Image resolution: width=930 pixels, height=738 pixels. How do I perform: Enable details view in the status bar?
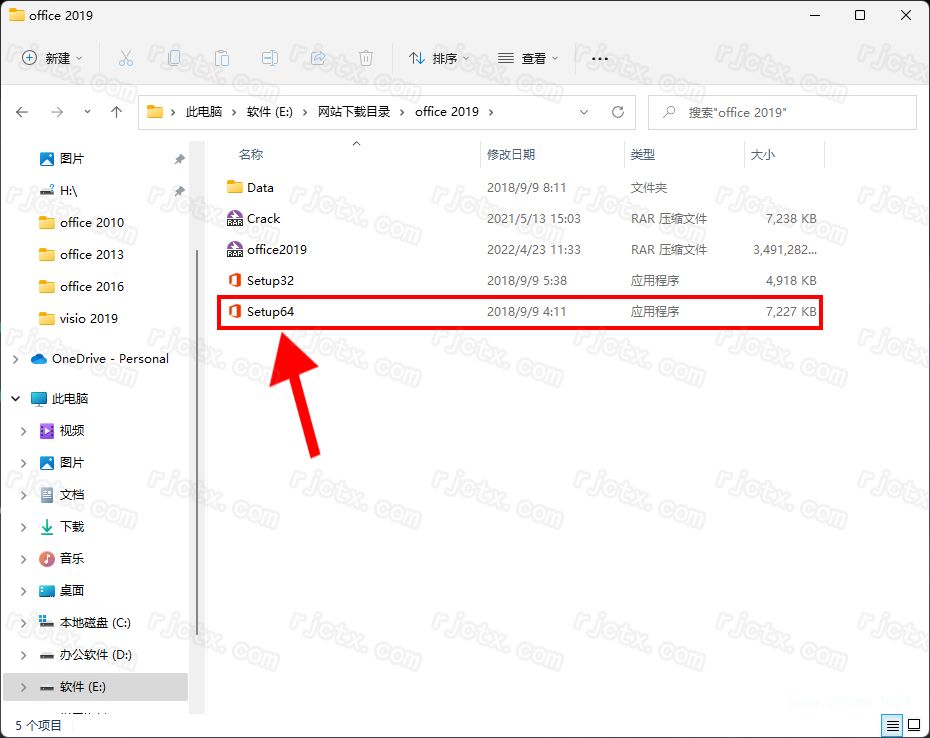(x=893, y=725)
